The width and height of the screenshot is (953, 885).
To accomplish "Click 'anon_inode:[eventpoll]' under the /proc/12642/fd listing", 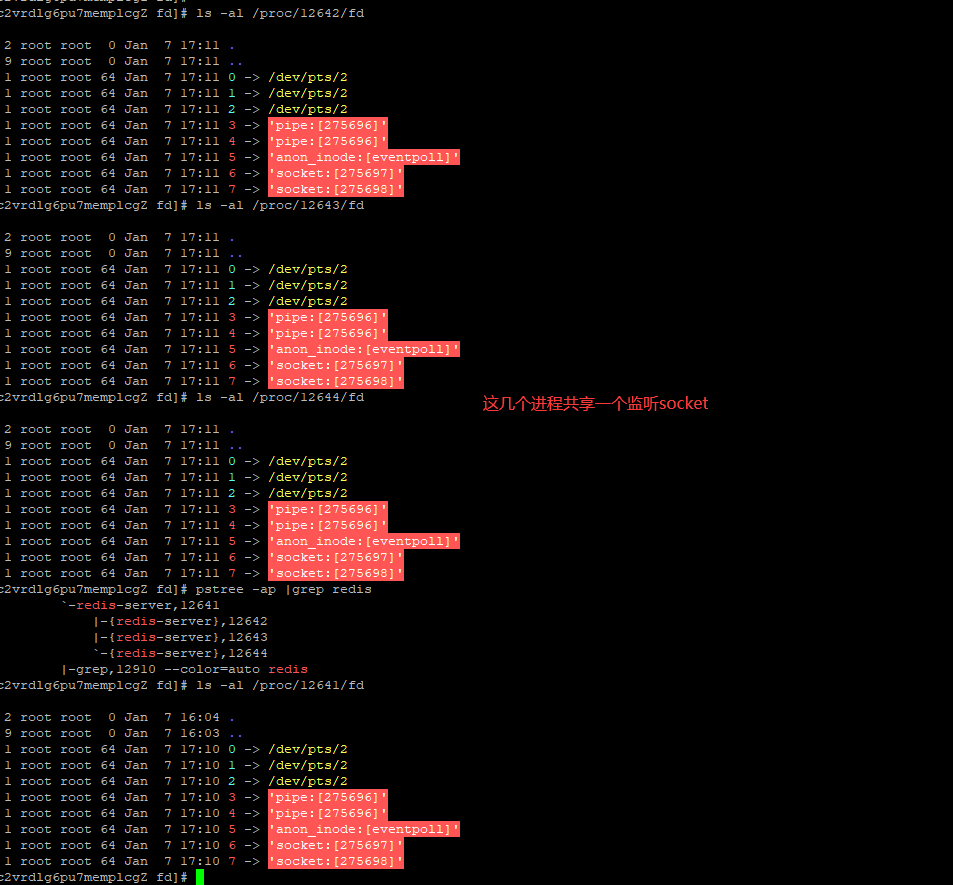I will point(363,157).
